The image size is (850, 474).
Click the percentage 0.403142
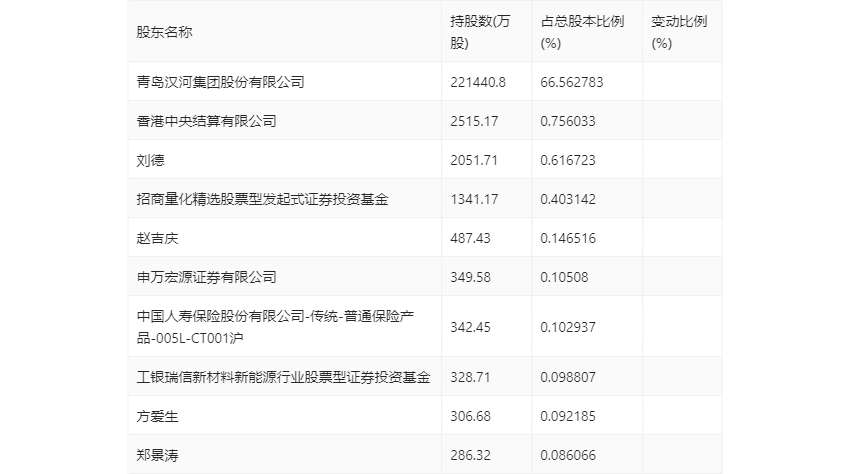568,199
